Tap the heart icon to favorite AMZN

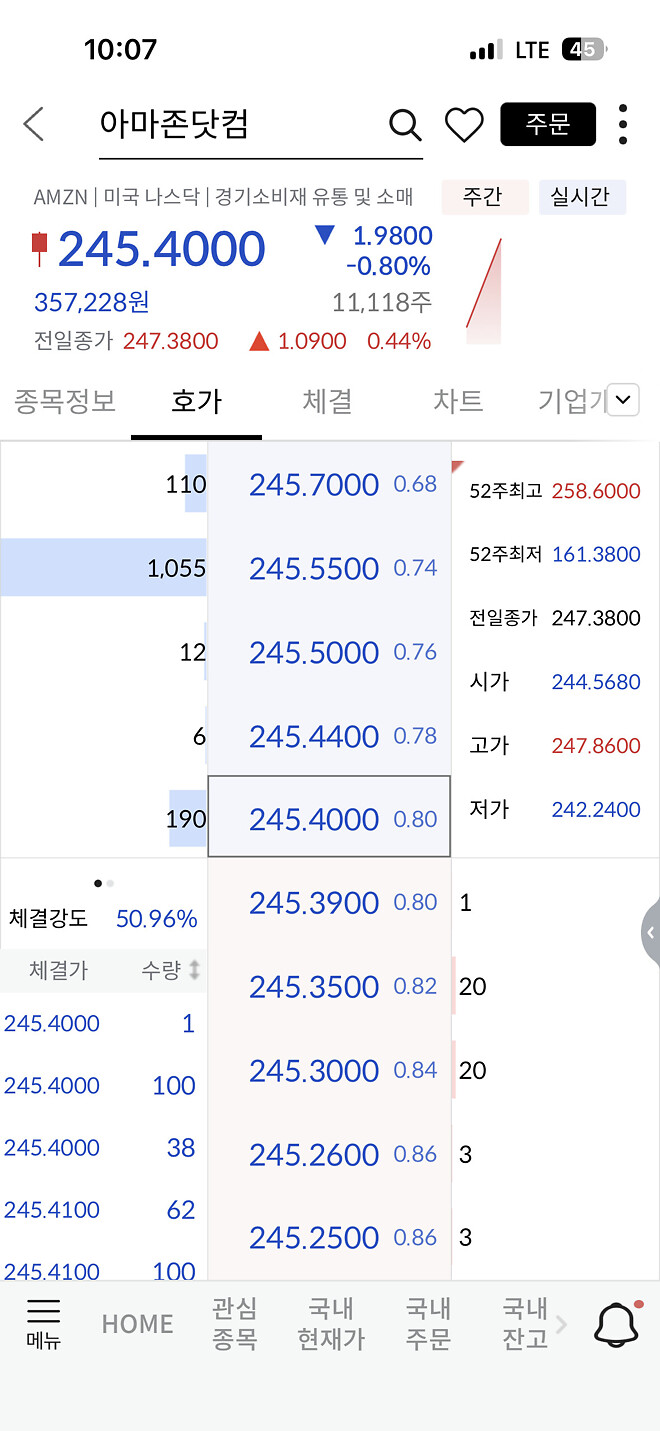(464, 125)
